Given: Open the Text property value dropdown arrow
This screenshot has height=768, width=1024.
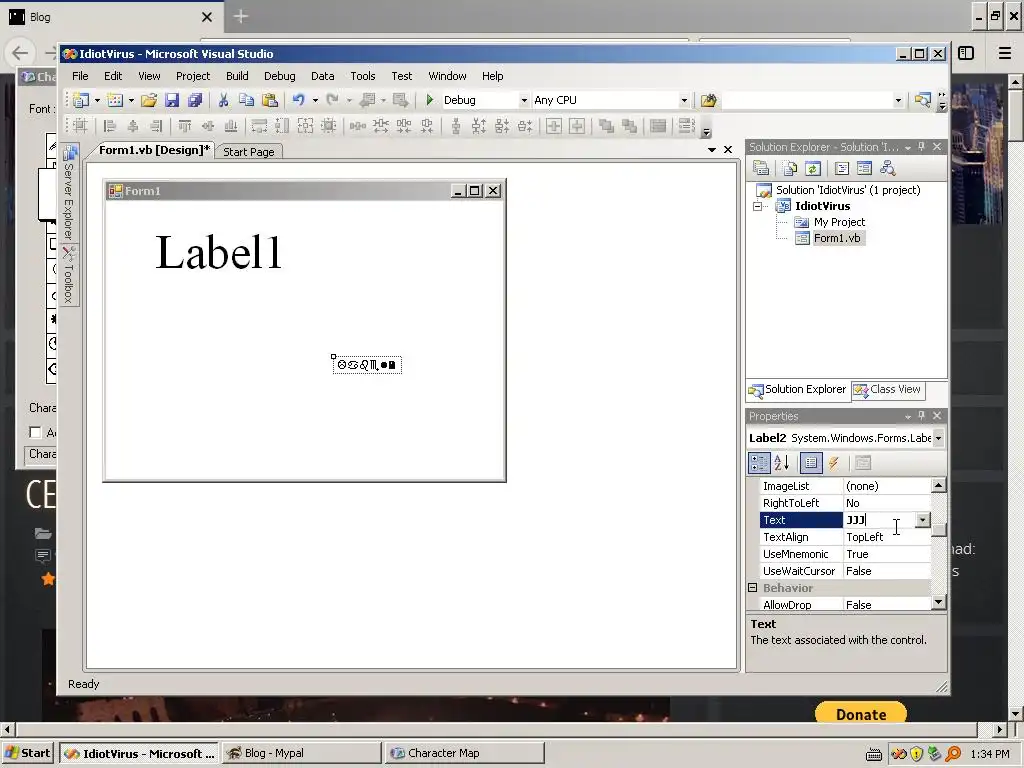Looking at the screenshot, I should [922, 520].
